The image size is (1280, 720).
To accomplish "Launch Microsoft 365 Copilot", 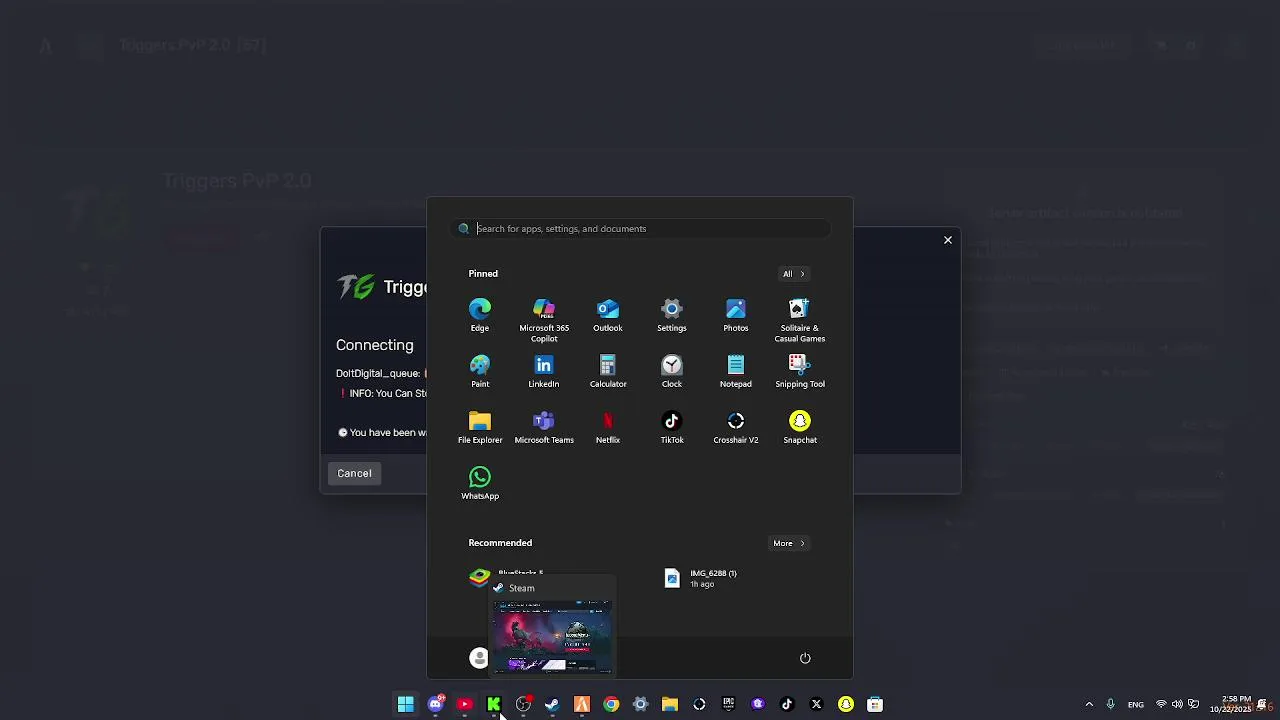I will [x=544, y=319].
